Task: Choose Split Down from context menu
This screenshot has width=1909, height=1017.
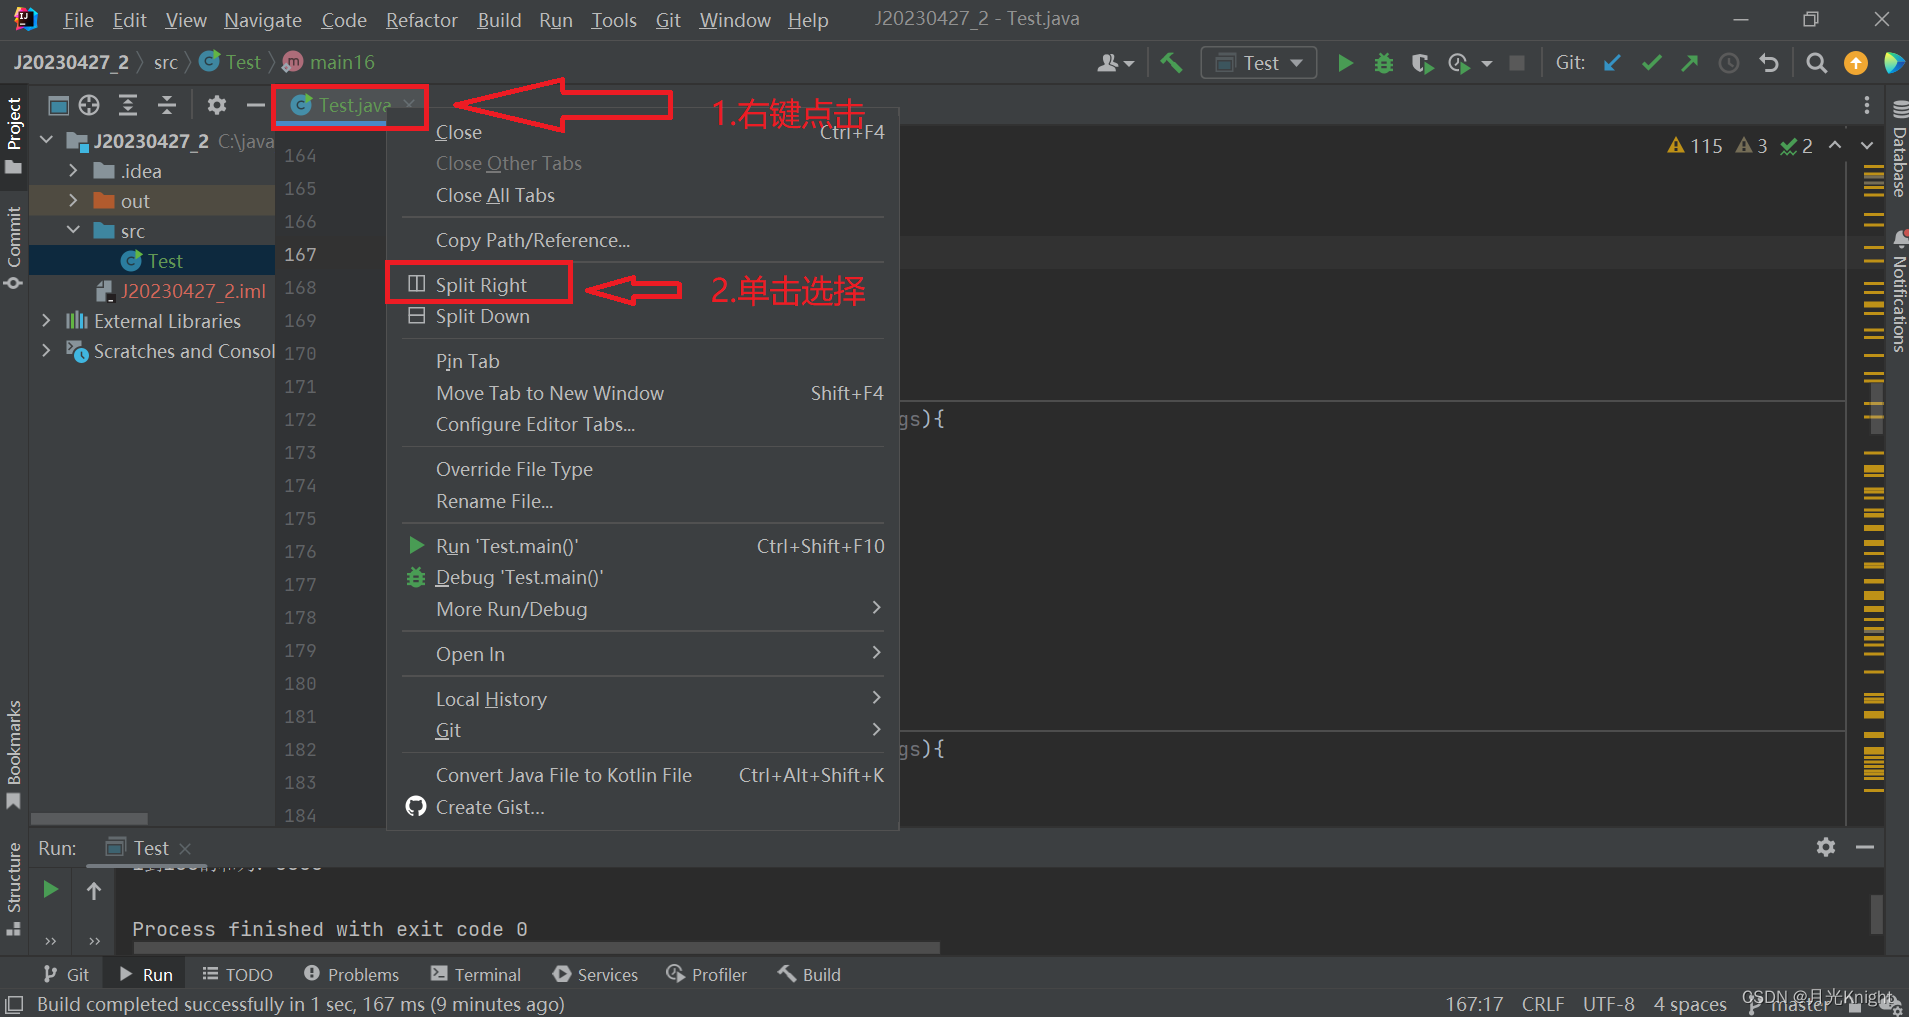Action: point(643,316)
